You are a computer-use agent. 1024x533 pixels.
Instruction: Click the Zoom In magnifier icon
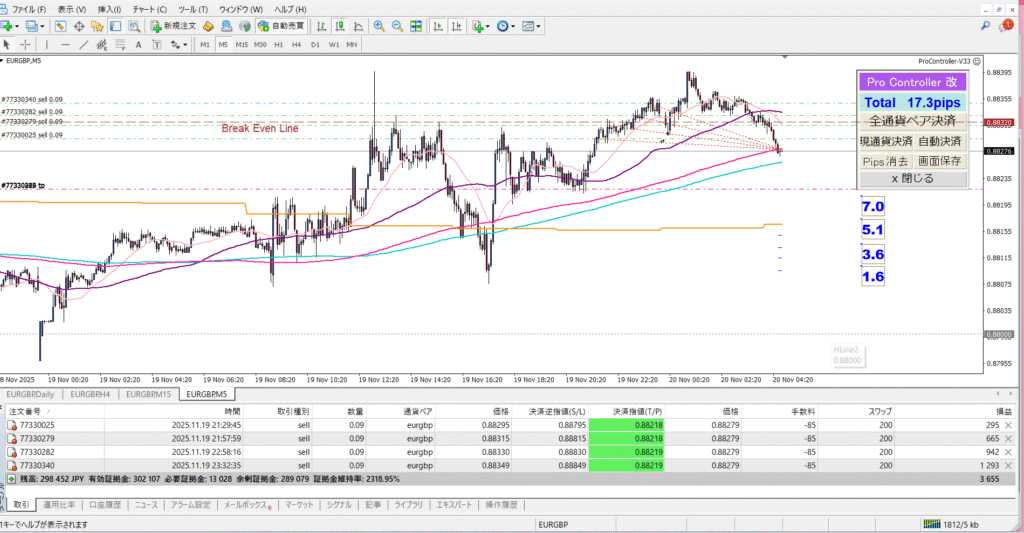(x=380, y=26)
